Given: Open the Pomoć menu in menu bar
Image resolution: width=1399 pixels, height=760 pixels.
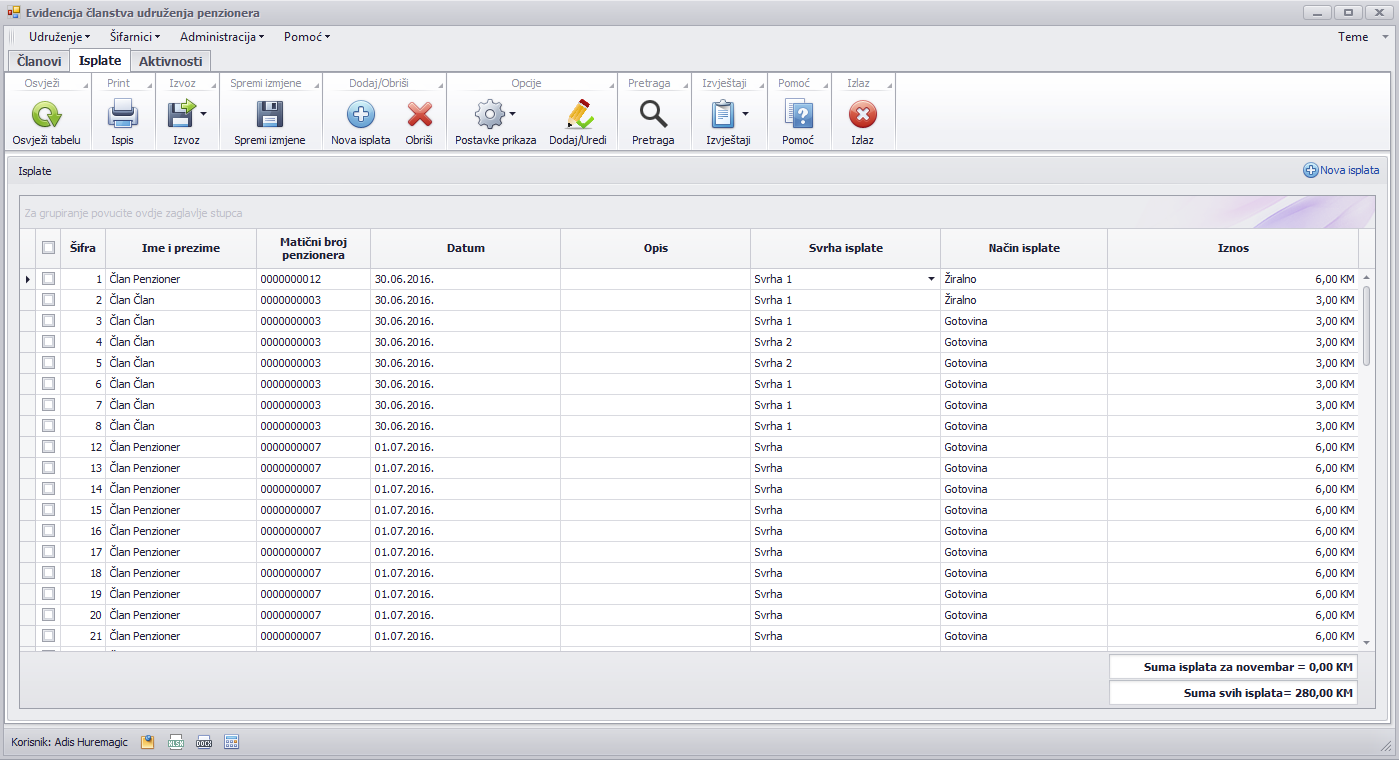Looking at the screenshot, I should [x=307, y=37].
